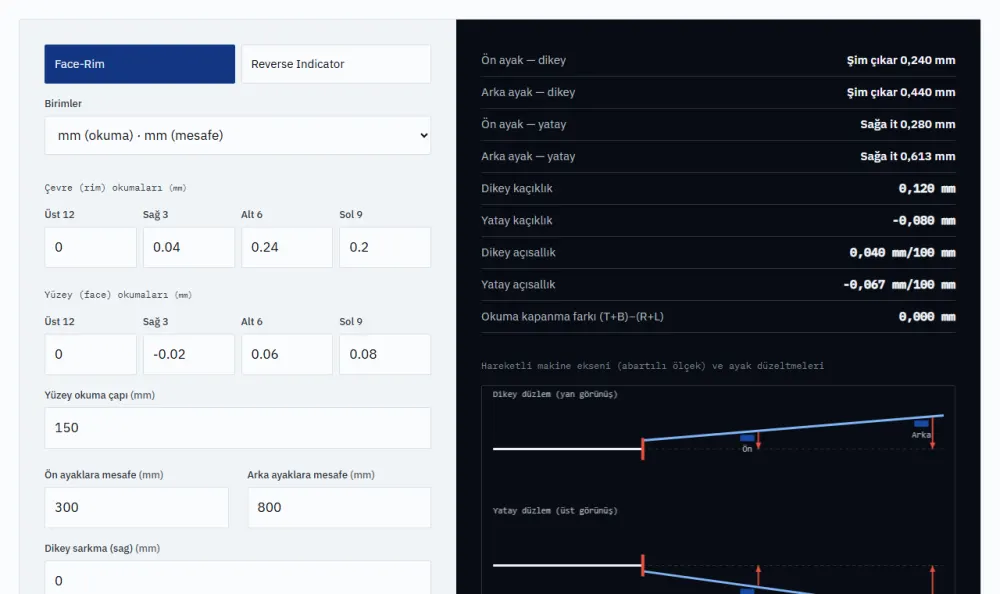
Task: Click the Dikey sarkma (sag) field
Action: 237,578
